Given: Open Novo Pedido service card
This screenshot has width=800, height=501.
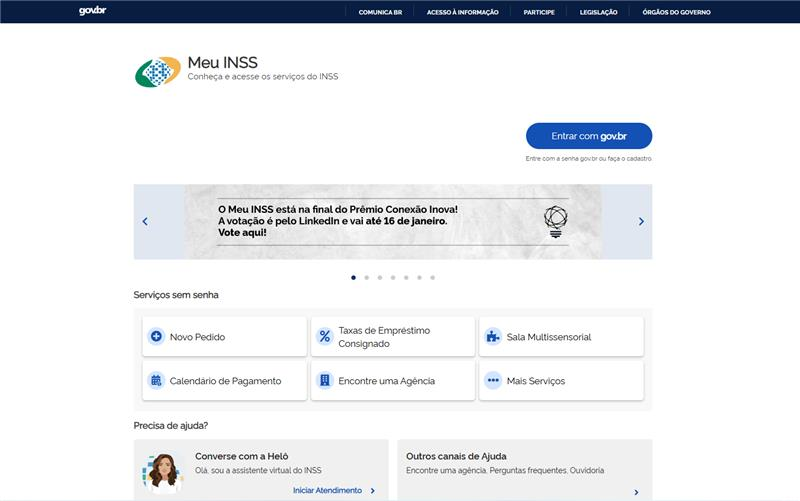Looking at the screenshot, I should pyautogui.click(x=224, y=337).
